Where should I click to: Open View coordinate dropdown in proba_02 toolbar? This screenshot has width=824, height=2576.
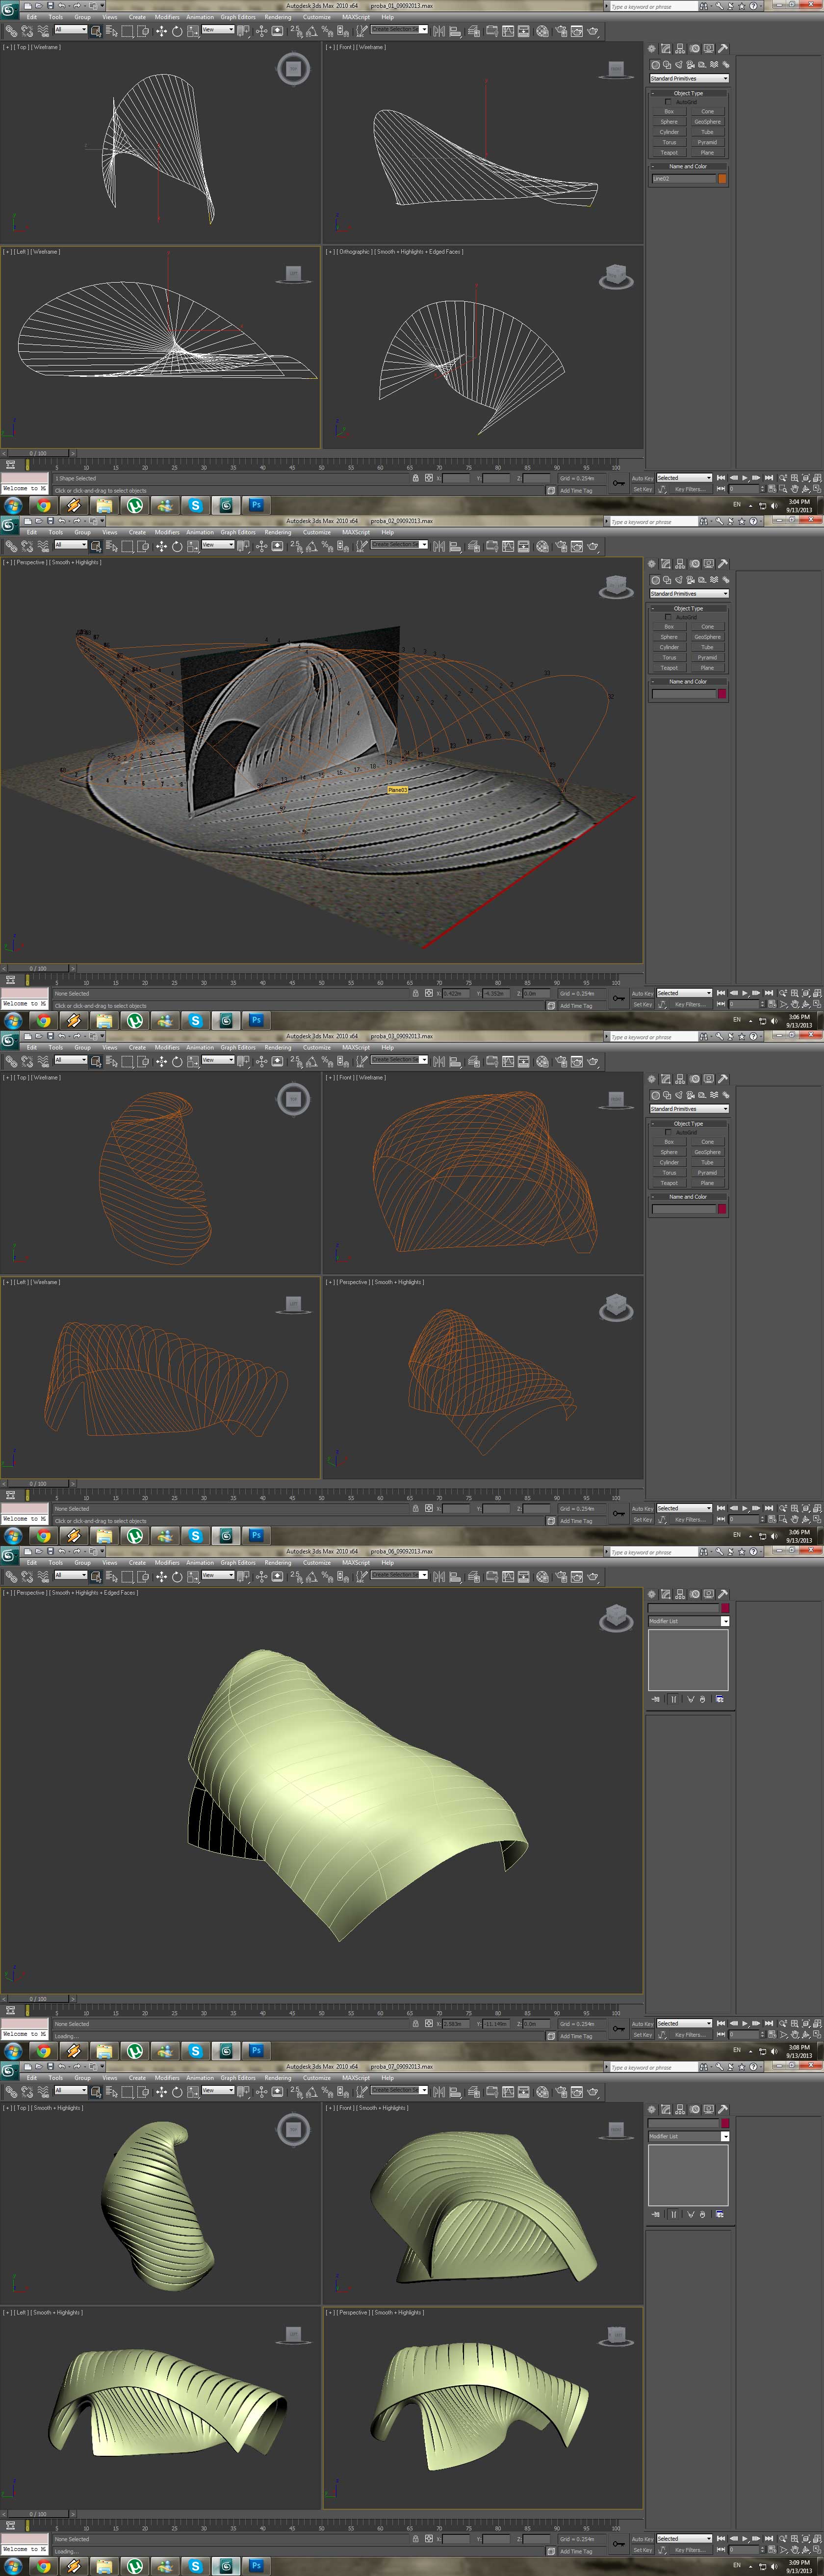tap(218, 544)
